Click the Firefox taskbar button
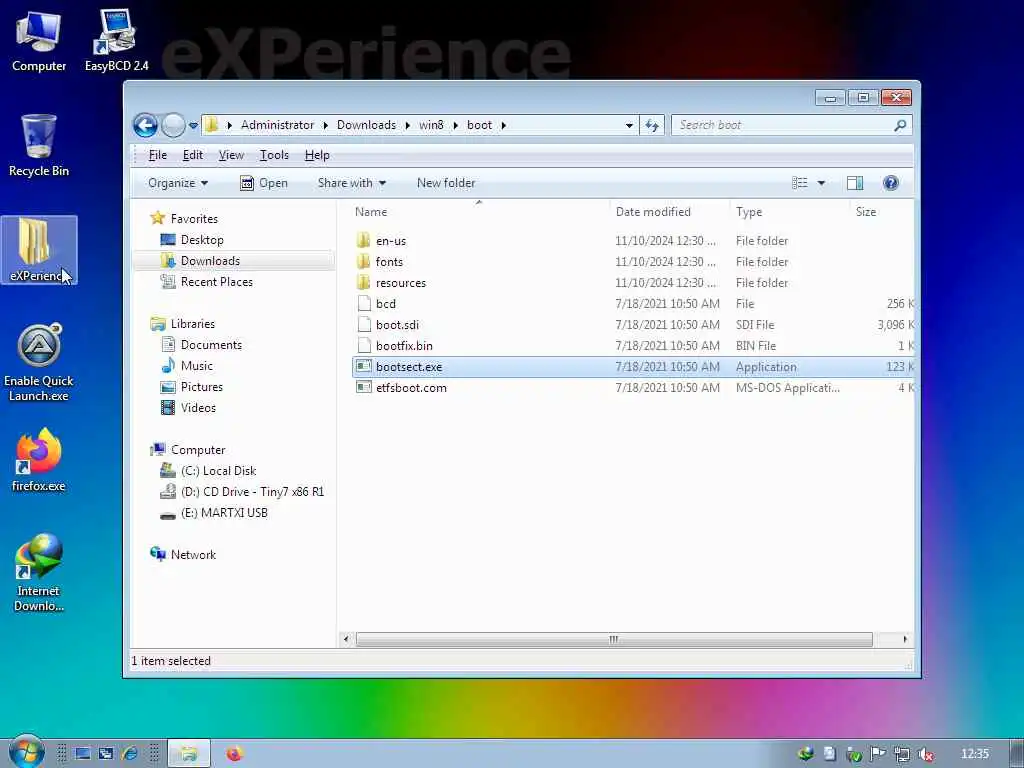This screenshot has width=1024, height=768. [x=234, y=754]
